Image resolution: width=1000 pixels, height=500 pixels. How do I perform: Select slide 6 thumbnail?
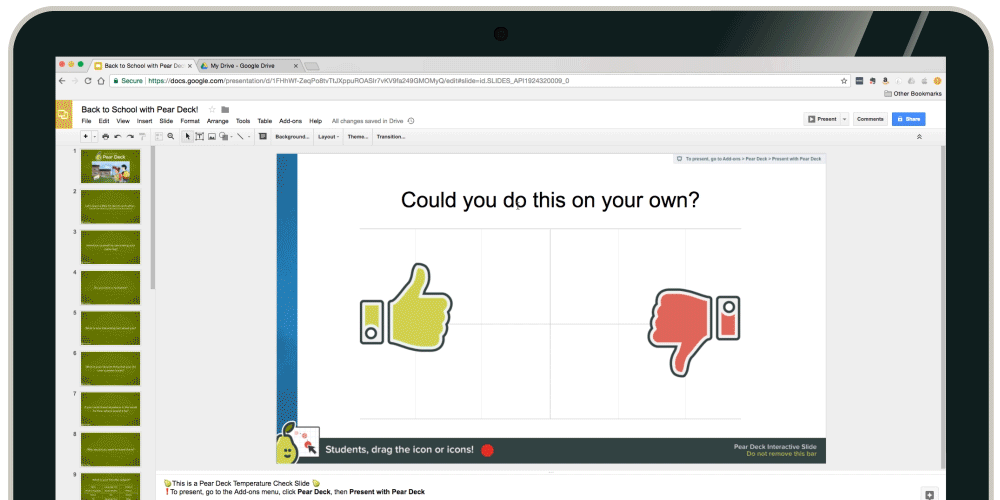tap(110, 369)
